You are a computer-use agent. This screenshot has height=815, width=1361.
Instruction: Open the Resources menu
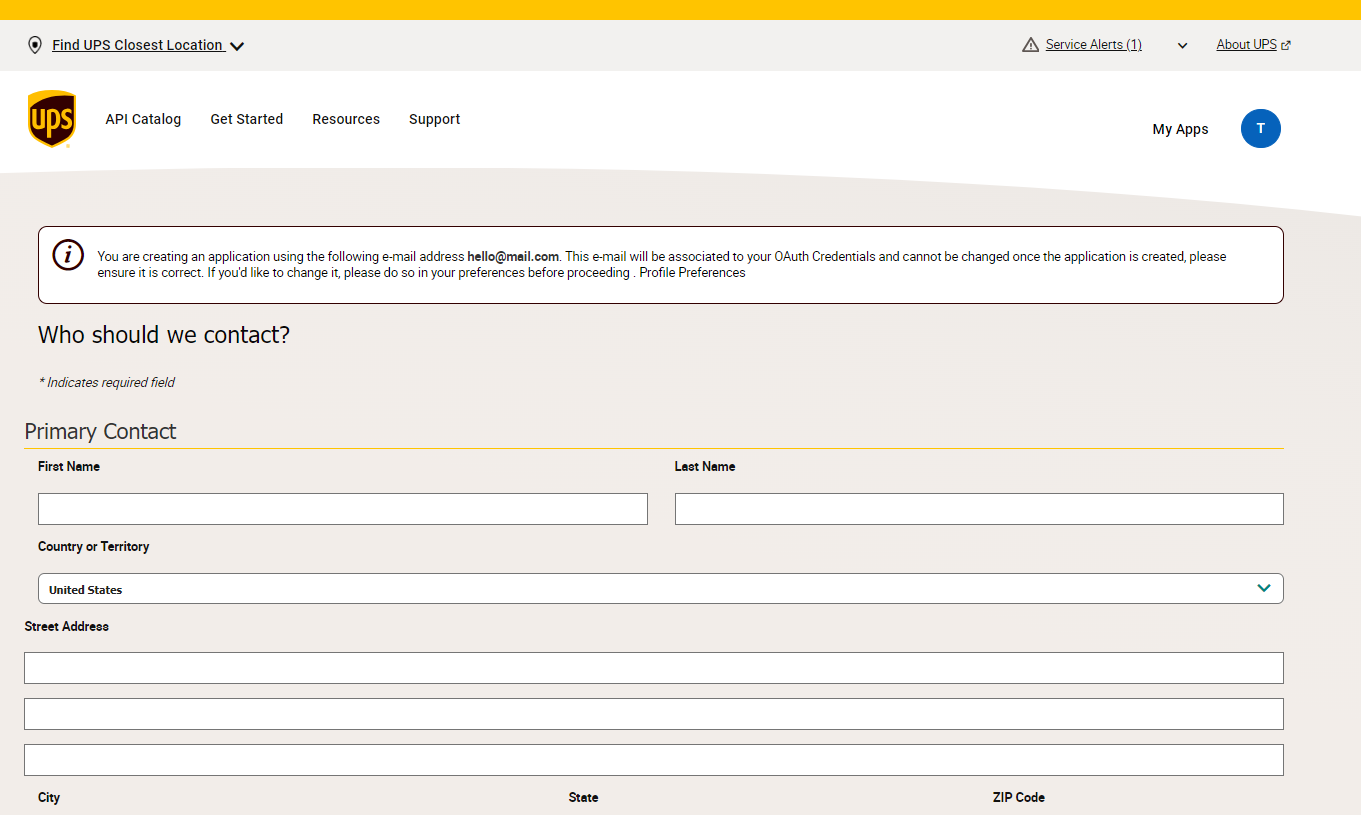tap(345, 119)
